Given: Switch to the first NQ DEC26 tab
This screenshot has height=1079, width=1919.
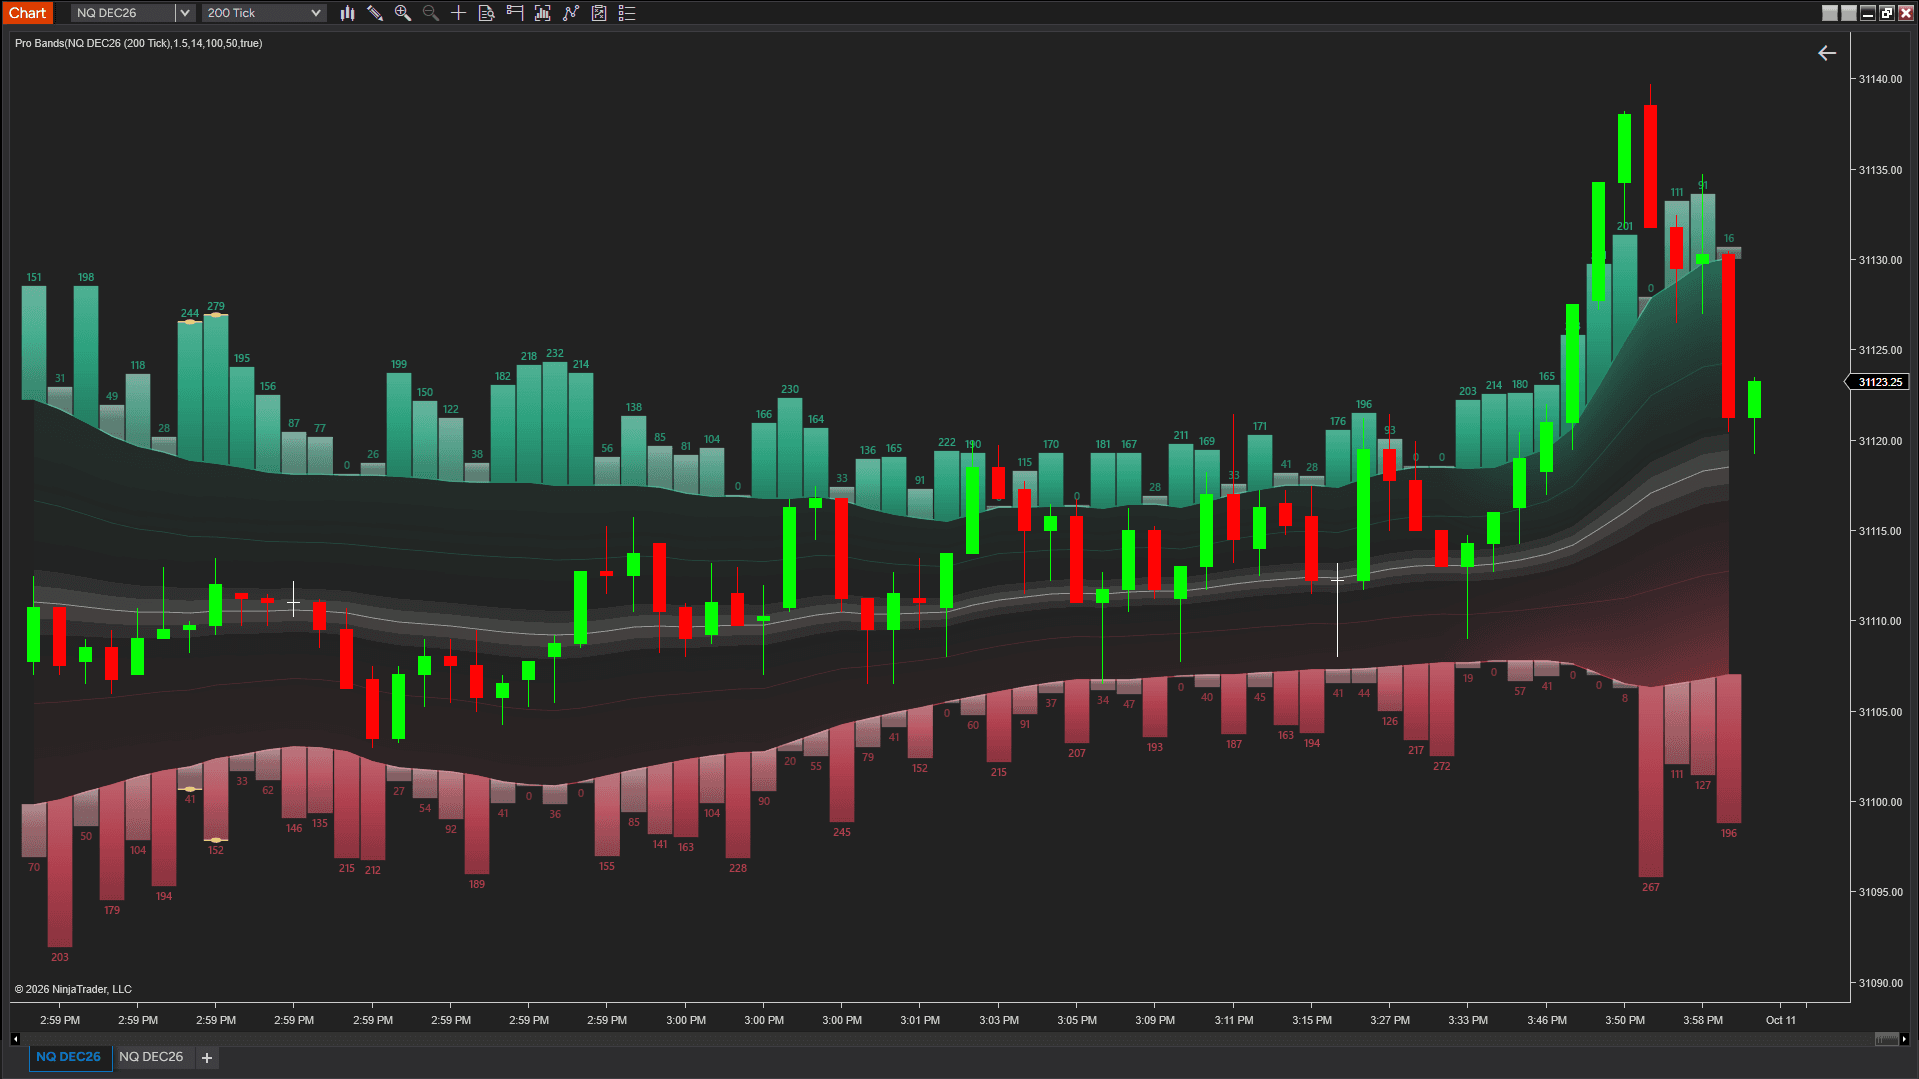Looking at the screenshot, I should coord(68,1057).
